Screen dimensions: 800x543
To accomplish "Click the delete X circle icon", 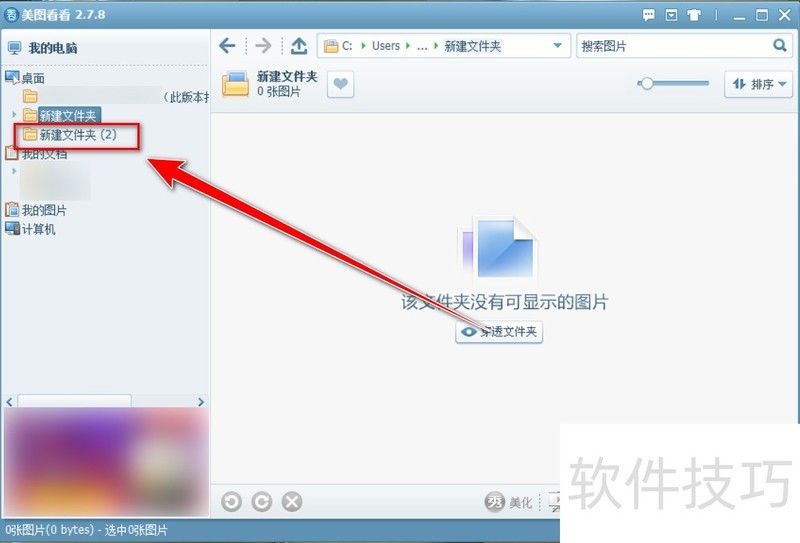I will pos(292,502).
